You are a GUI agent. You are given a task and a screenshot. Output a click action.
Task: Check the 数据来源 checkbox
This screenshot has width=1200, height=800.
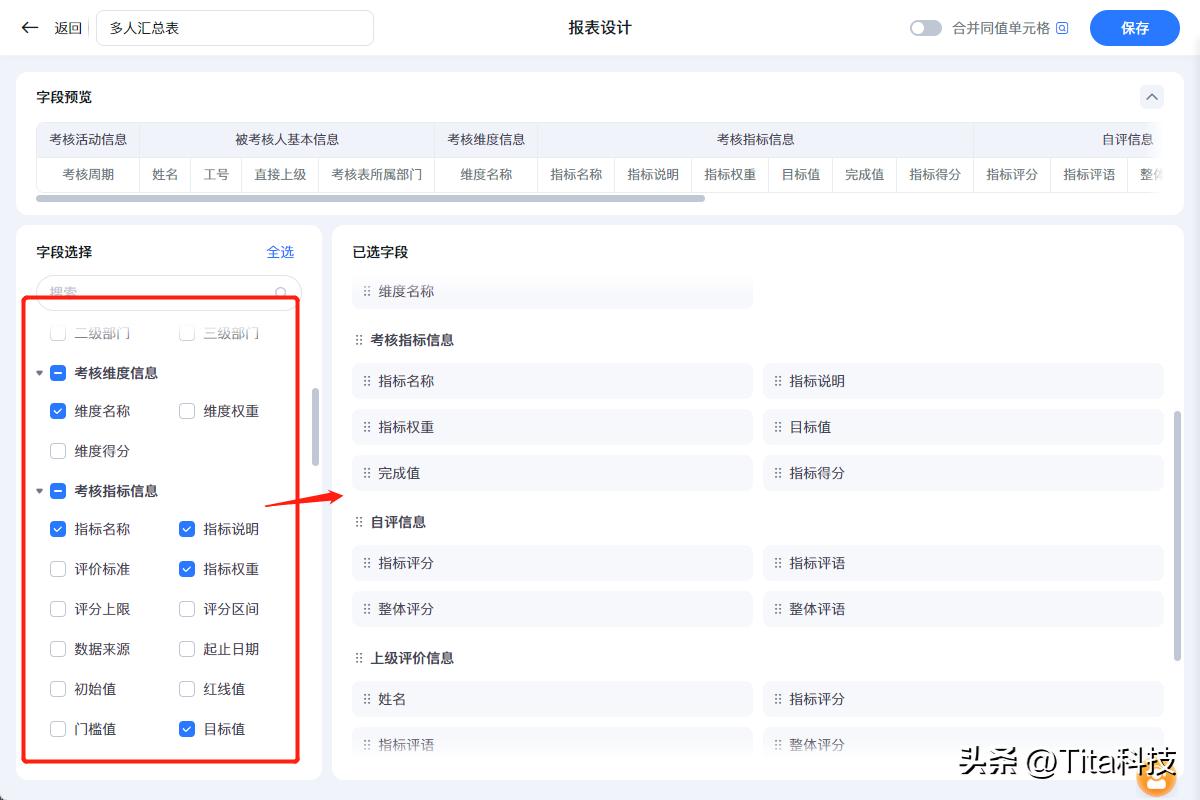click(58, 649)
